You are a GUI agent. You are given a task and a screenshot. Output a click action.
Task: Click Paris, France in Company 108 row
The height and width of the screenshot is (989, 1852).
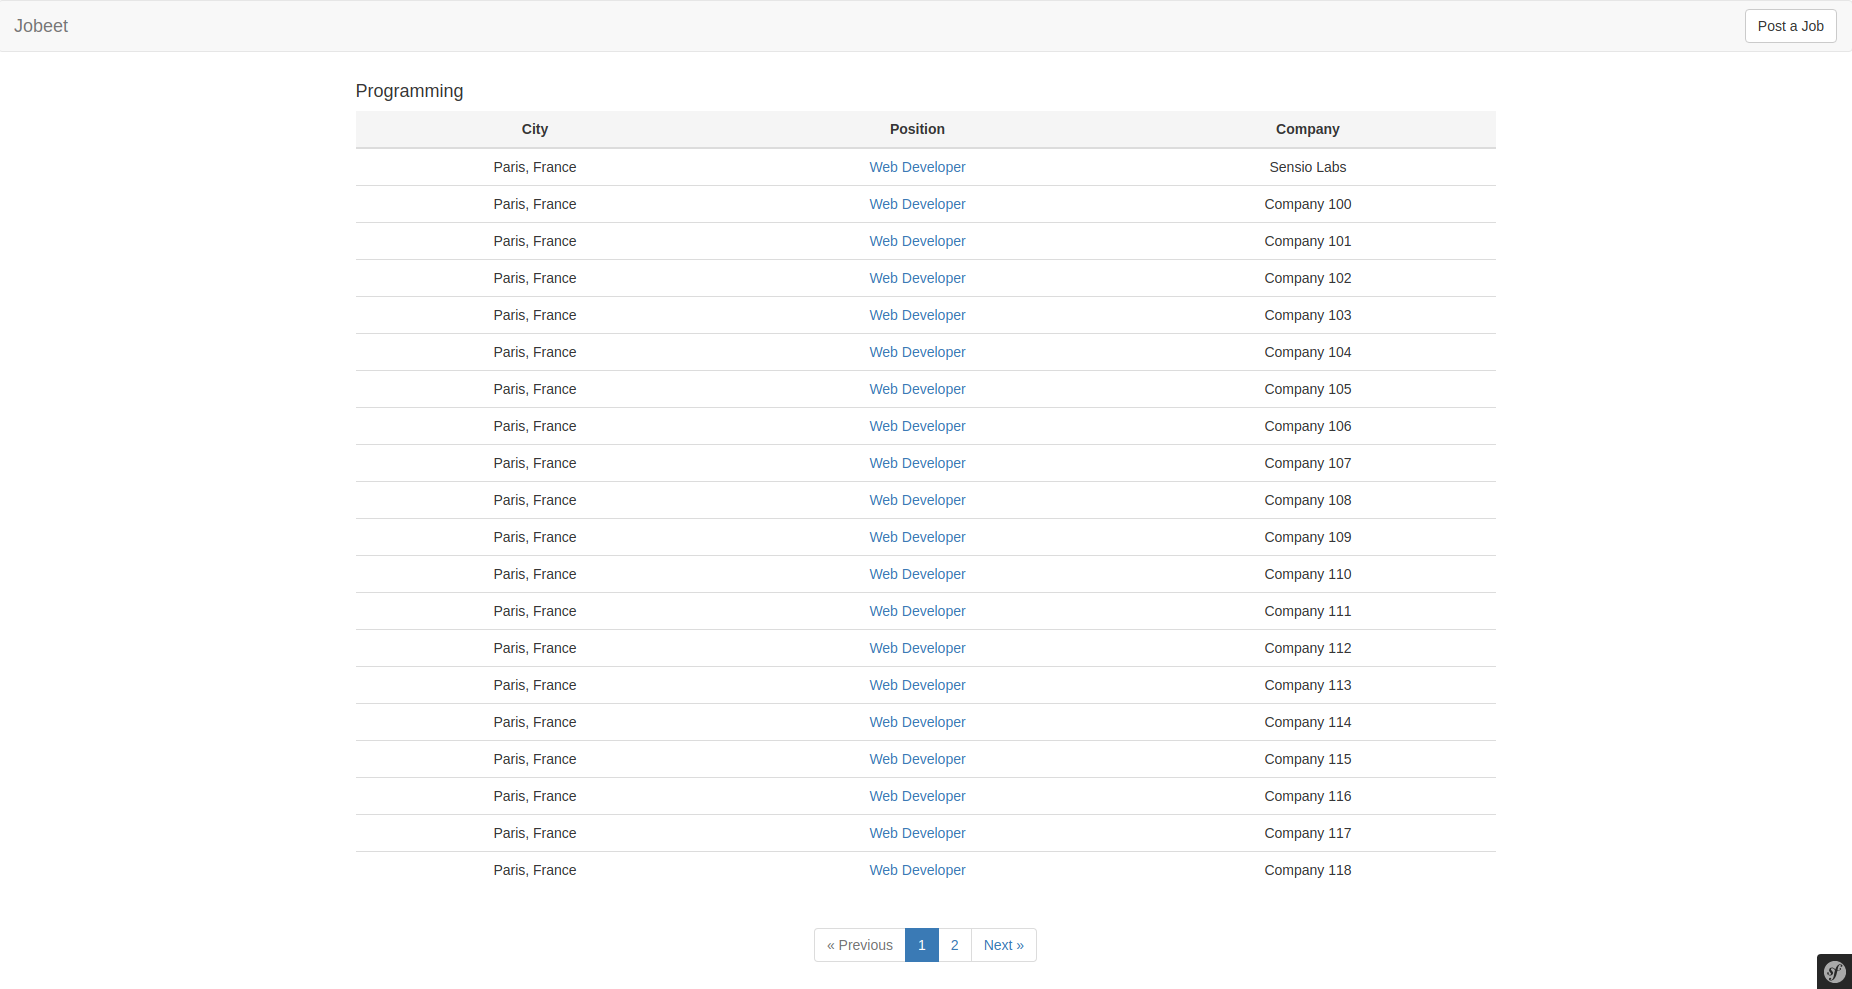pyautogui.click(x=535, y=500)
